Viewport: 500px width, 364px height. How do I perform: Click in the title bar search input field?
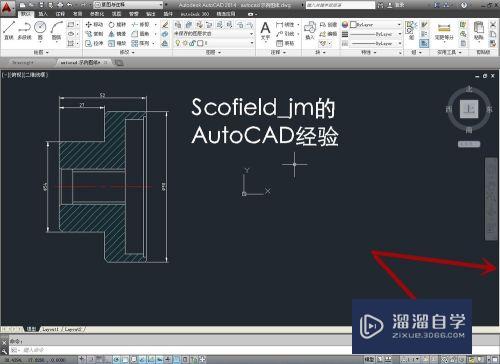[340, 5]
